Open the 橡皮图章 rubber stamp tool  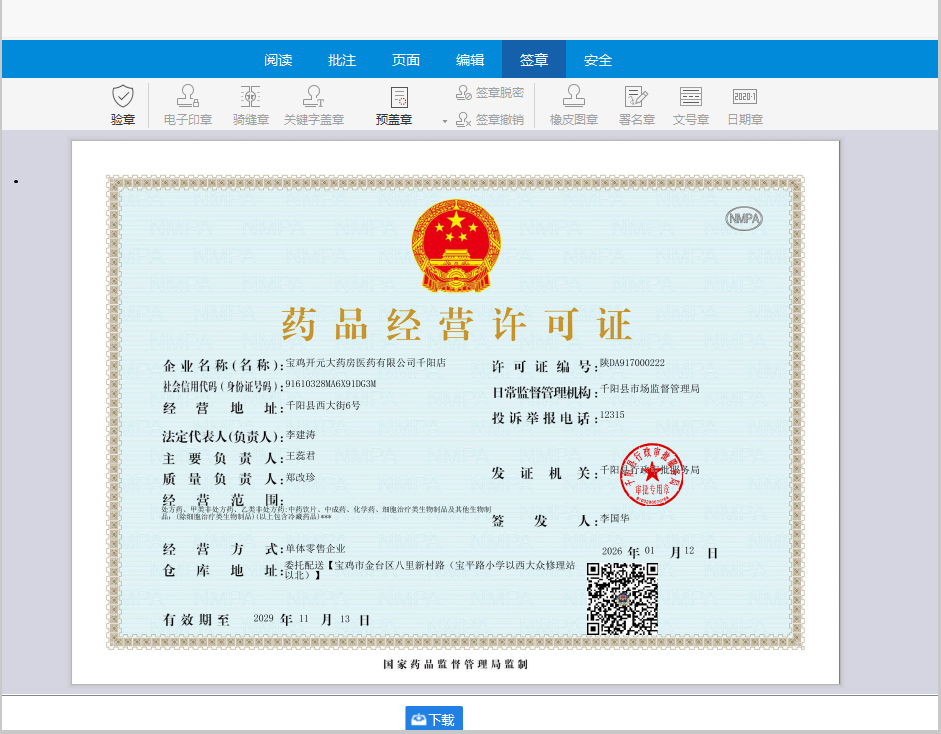pyautogui.click(x=573, y=105)
